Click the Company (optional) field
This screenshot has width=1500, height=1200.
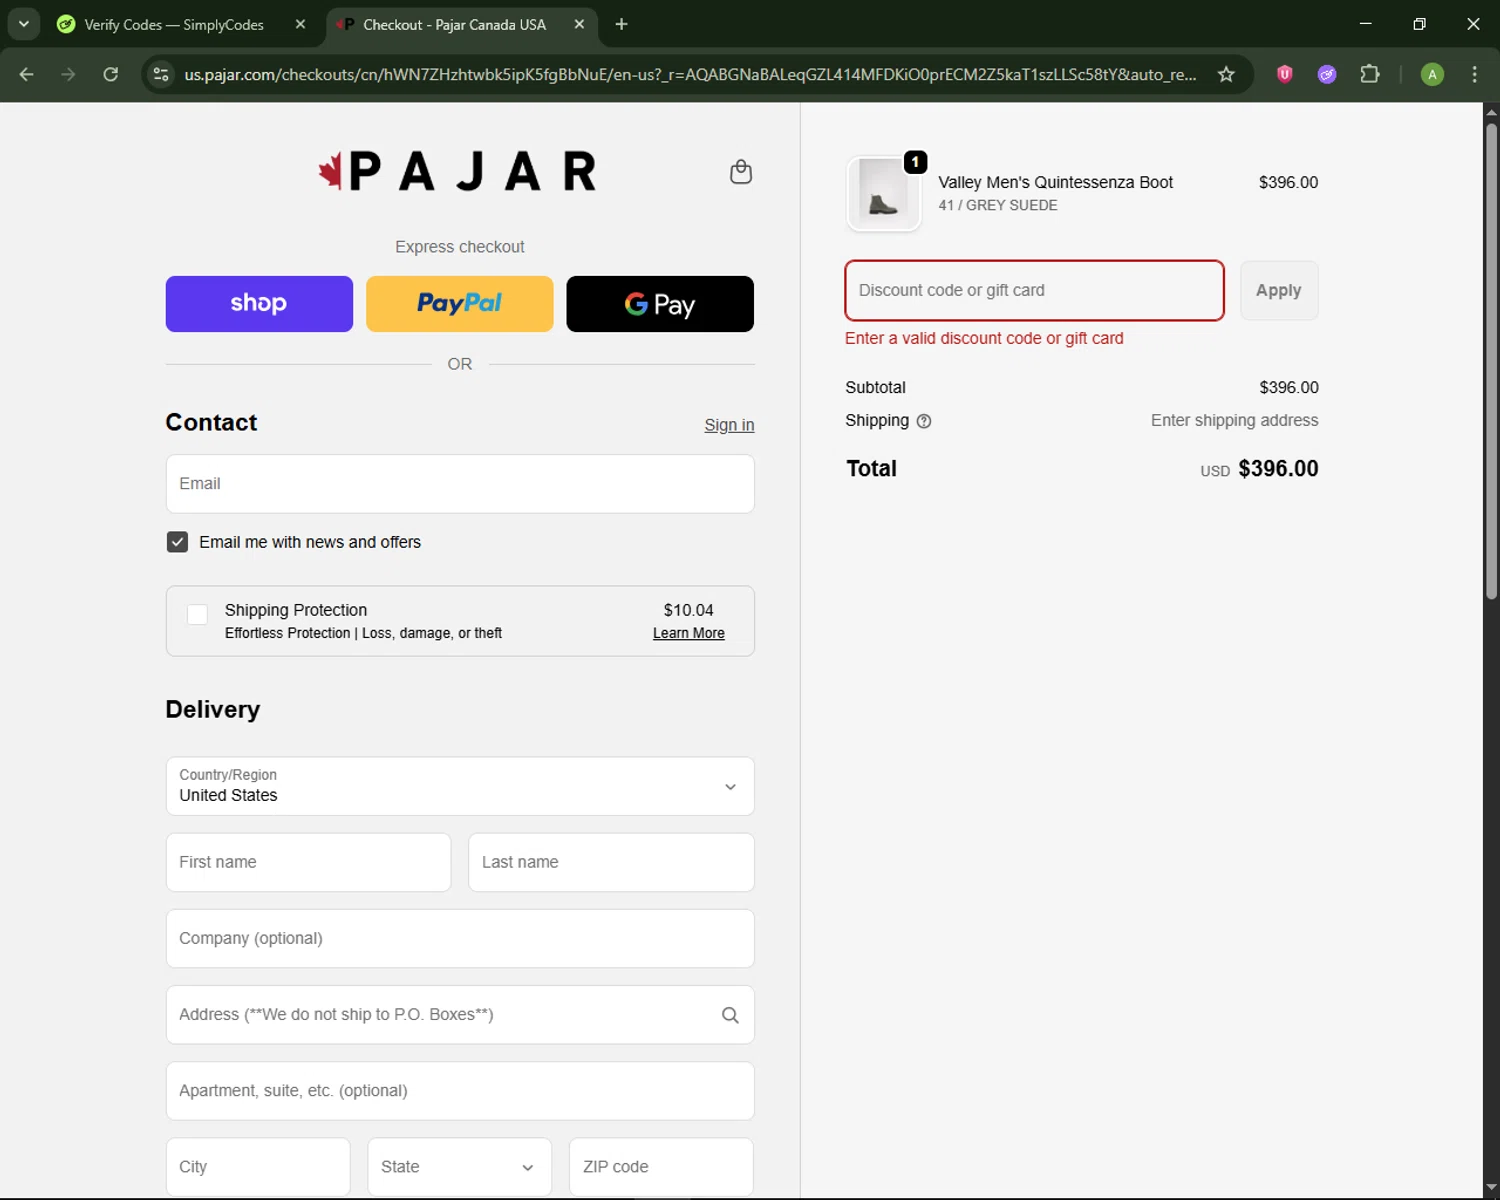(460, 938)
